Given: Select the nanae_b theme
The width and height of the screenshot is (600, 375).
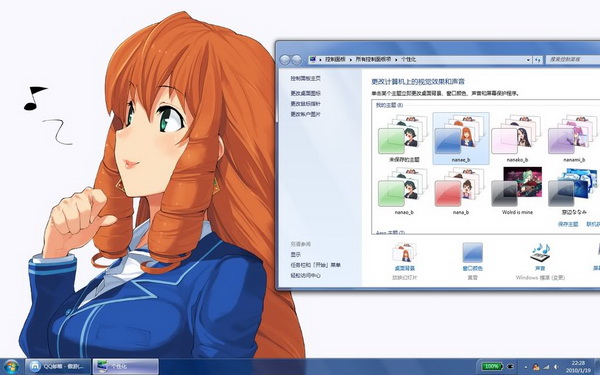Looking at the screenshot, I should click(461, 139).
